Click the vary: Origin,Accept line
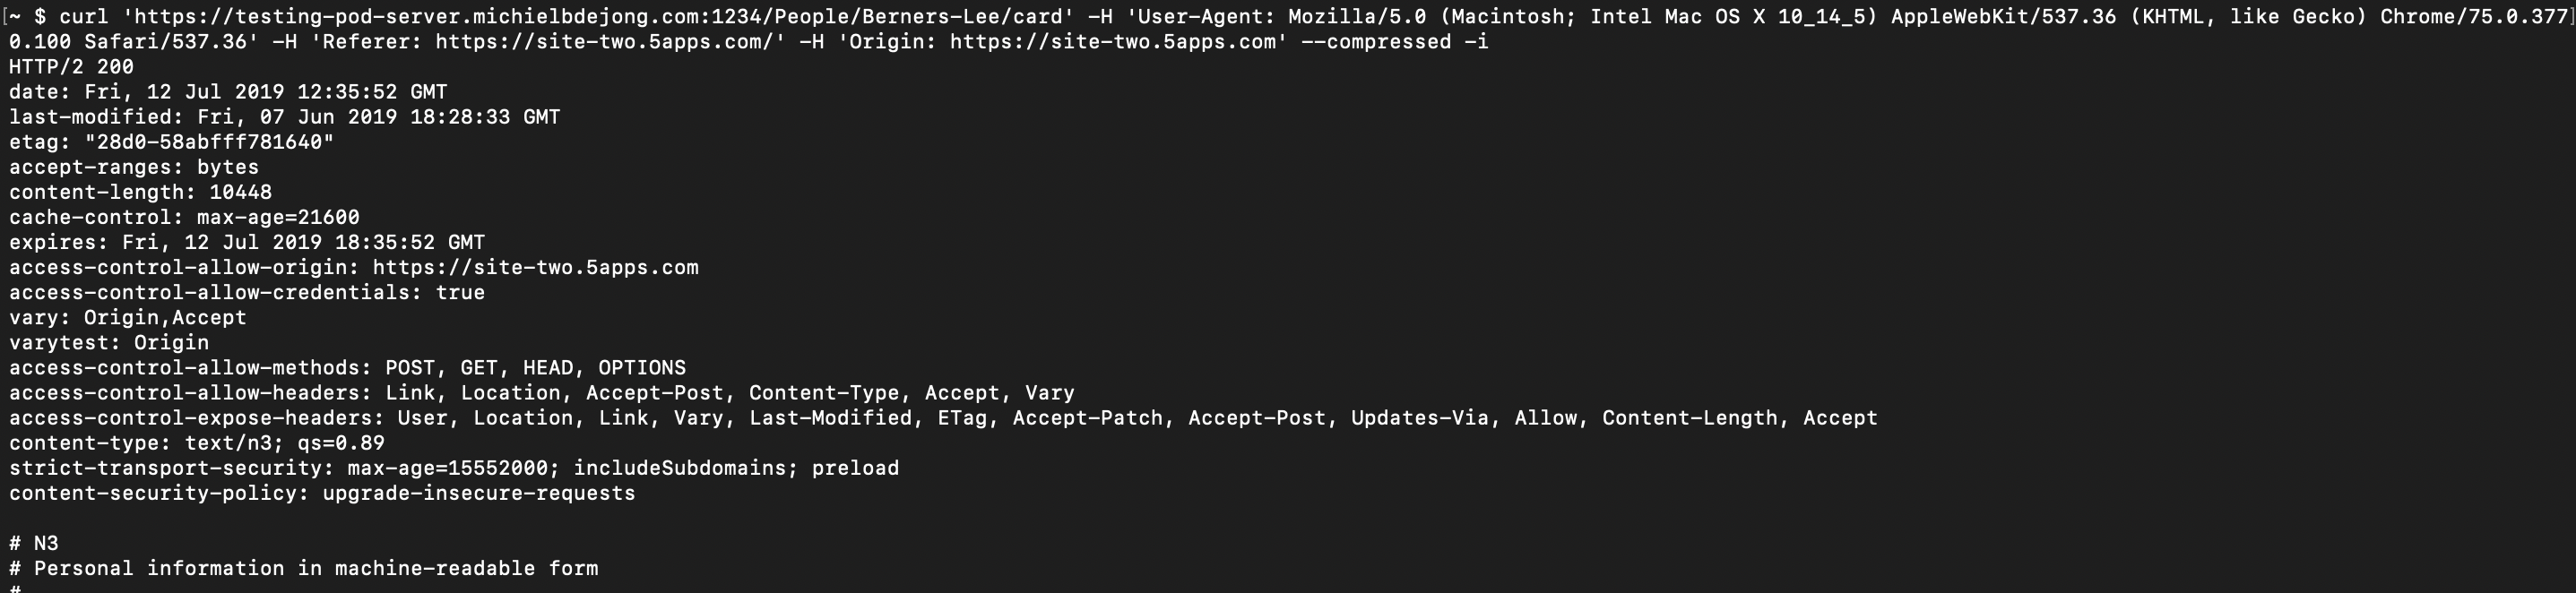The width and height of the screenshot is (2576, 593). coord(128,317)
